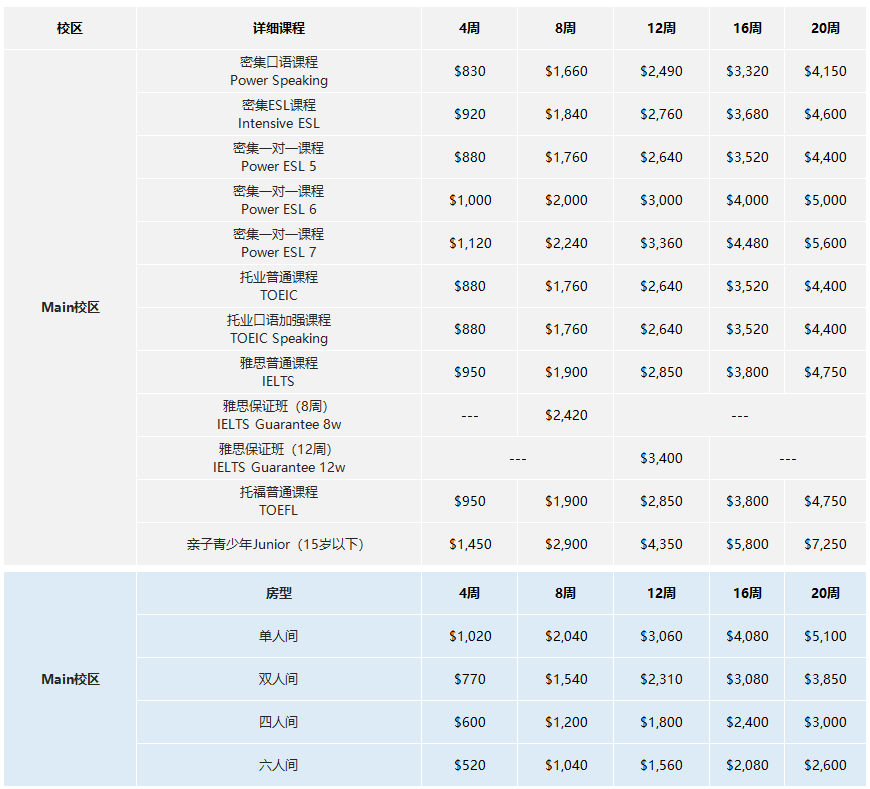870x789 pixels.
Task: Click the 详细课程 column header
Action: [279, 28]
